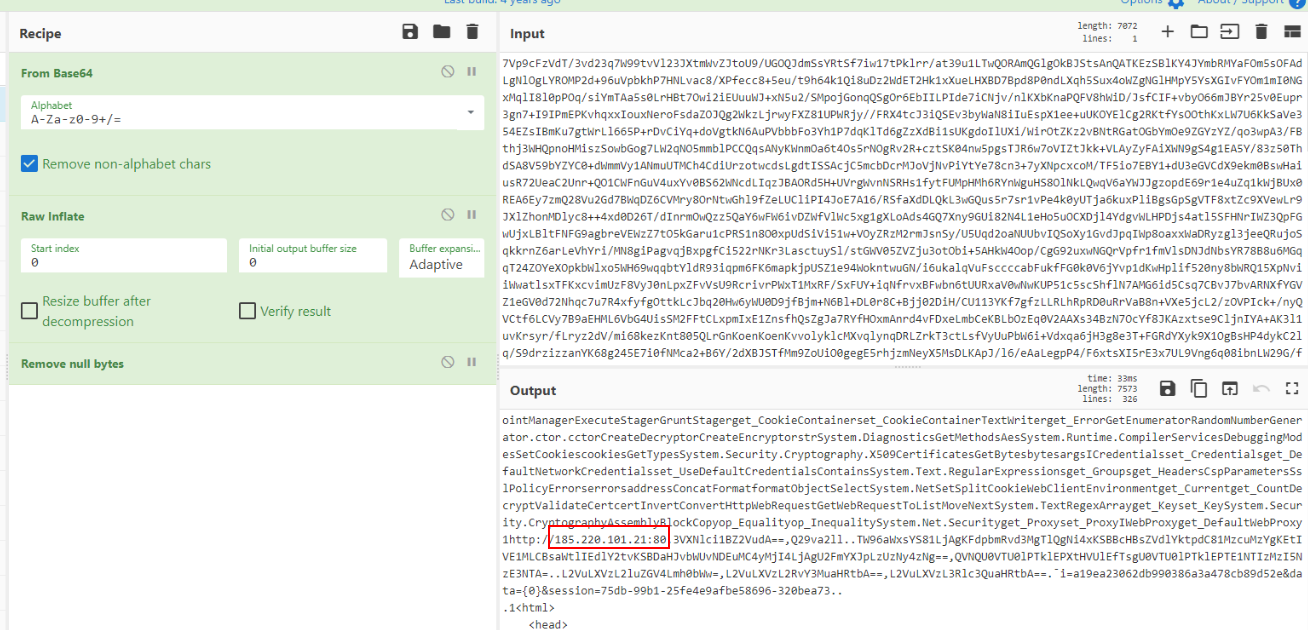Select the From Base64 operation title
The height and width of the screenshot is (630, 1308).
coord(57,73)
